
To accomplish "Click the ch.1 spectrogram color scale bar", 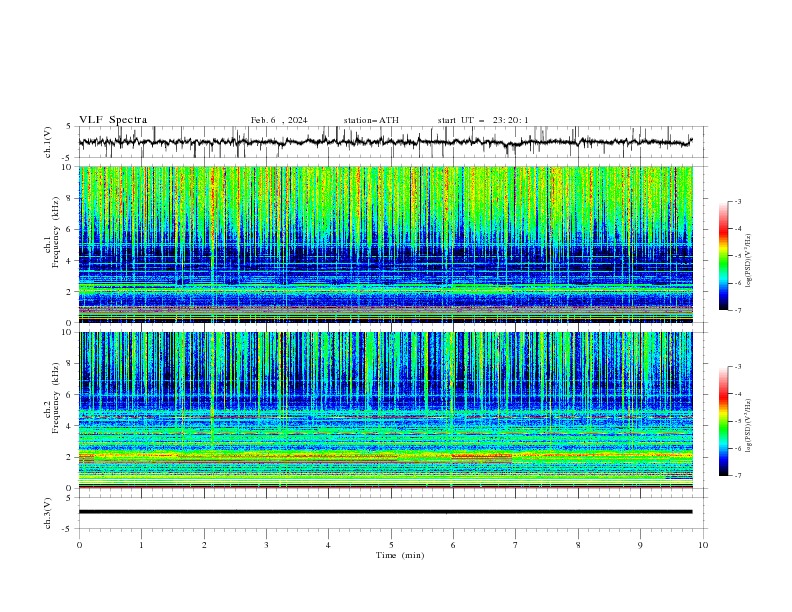I will (723, 256).
